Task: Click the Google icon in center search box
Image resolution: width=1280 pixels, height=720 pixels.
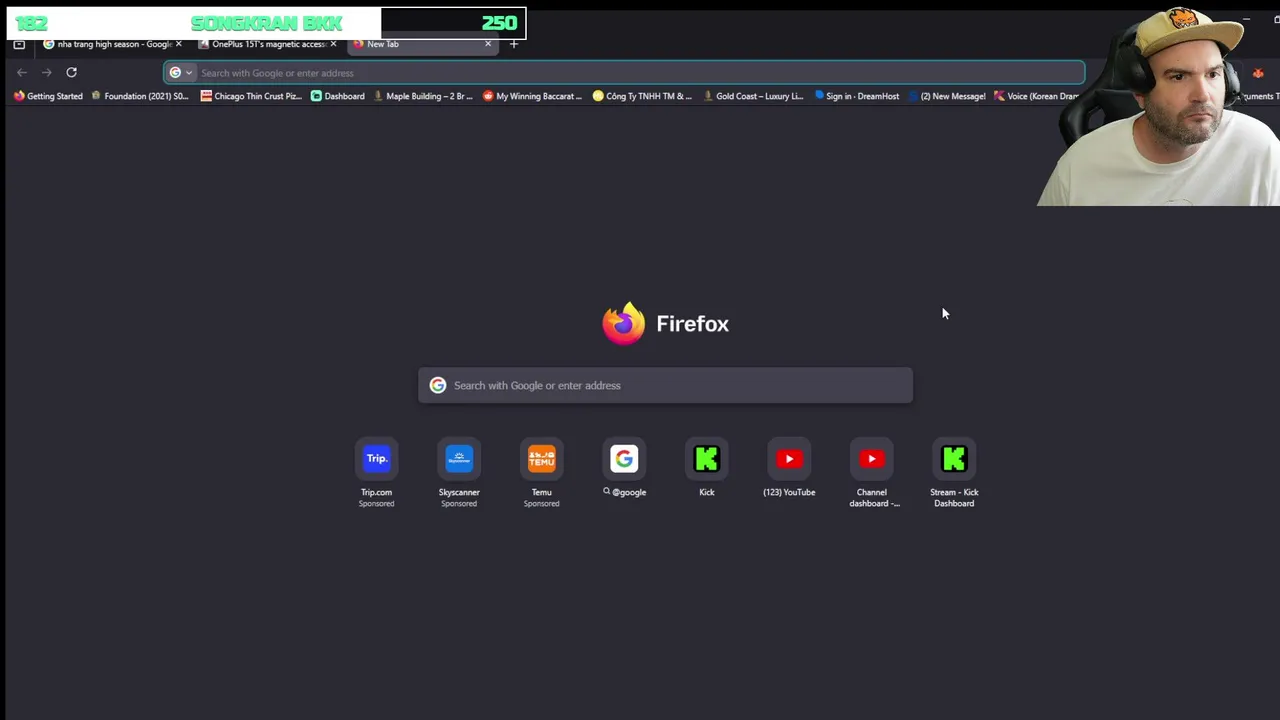Action: (x=438, y=385)
